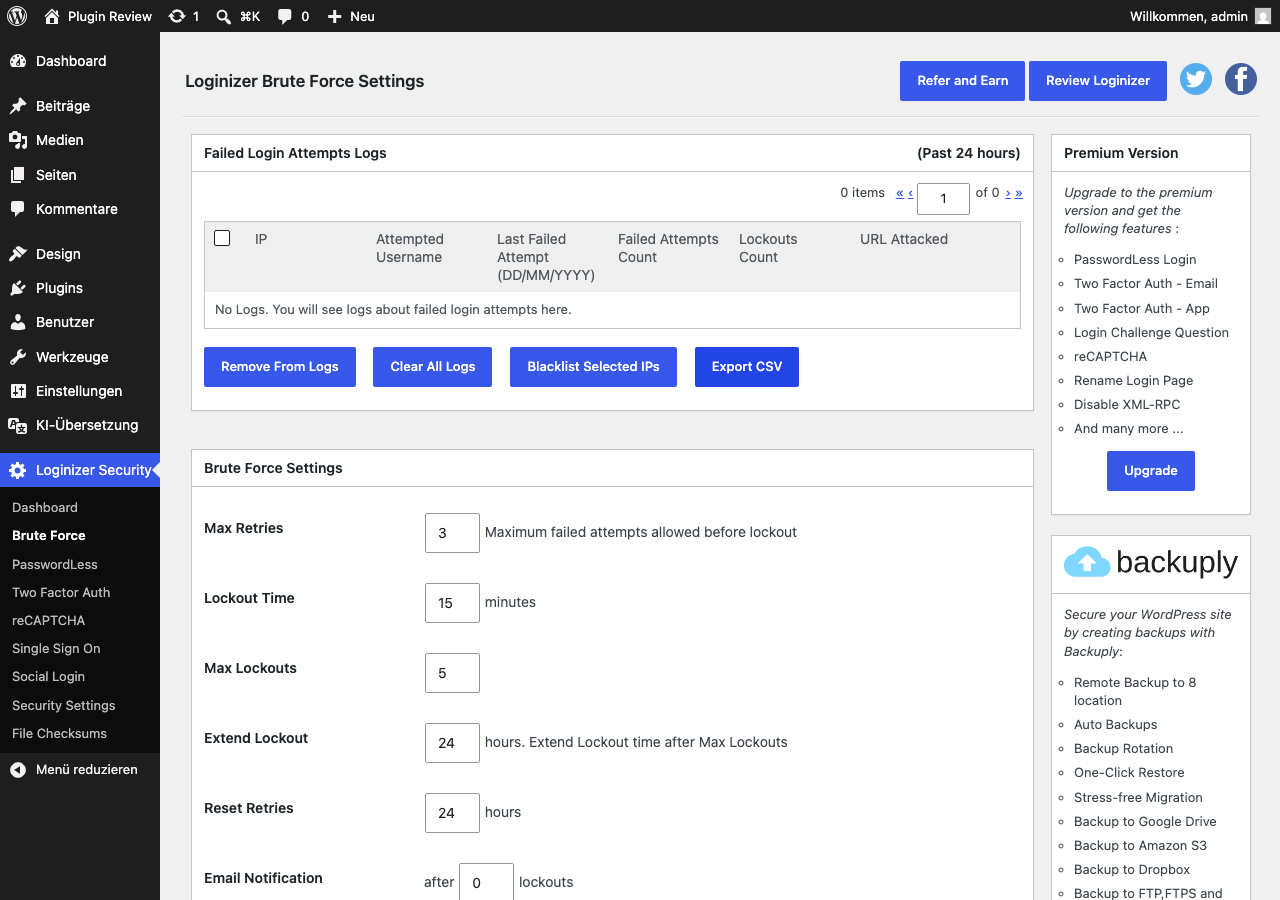Click Blacklist Selected IPs button
1280x900 pixels.
(x=594, y=367)
